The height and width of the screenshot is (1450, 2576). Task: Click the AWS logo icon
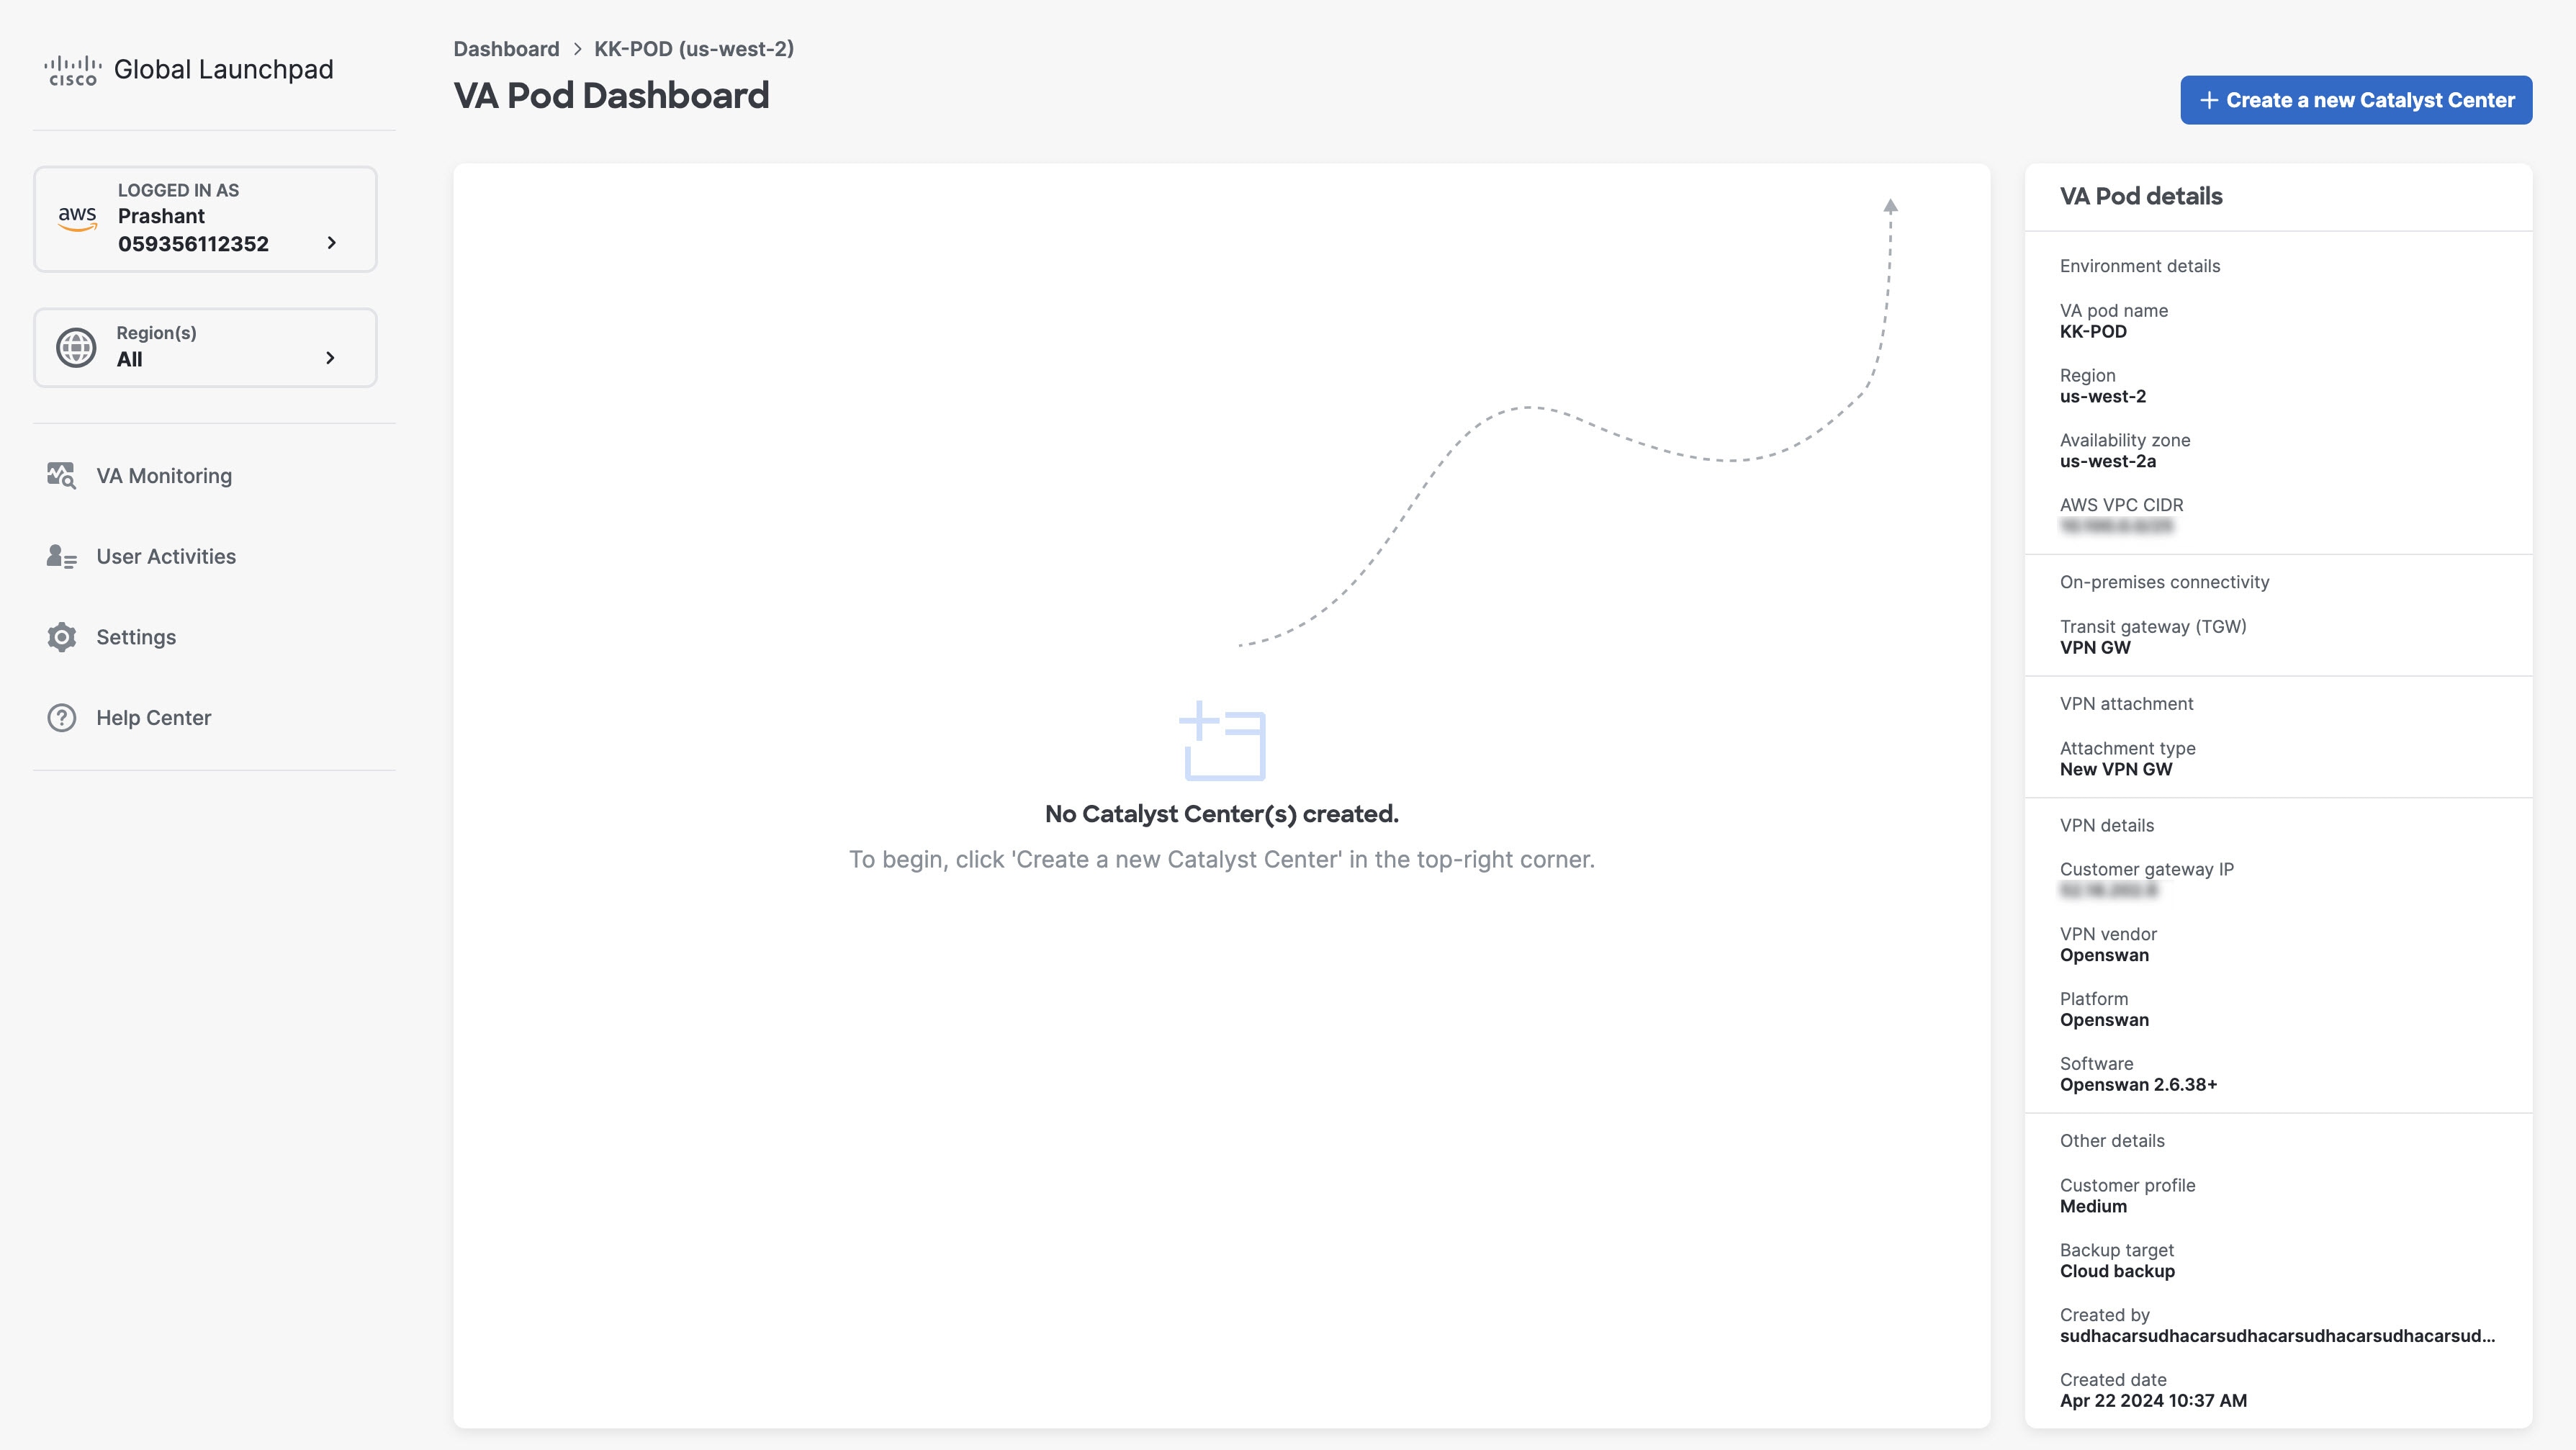point(77,218)
